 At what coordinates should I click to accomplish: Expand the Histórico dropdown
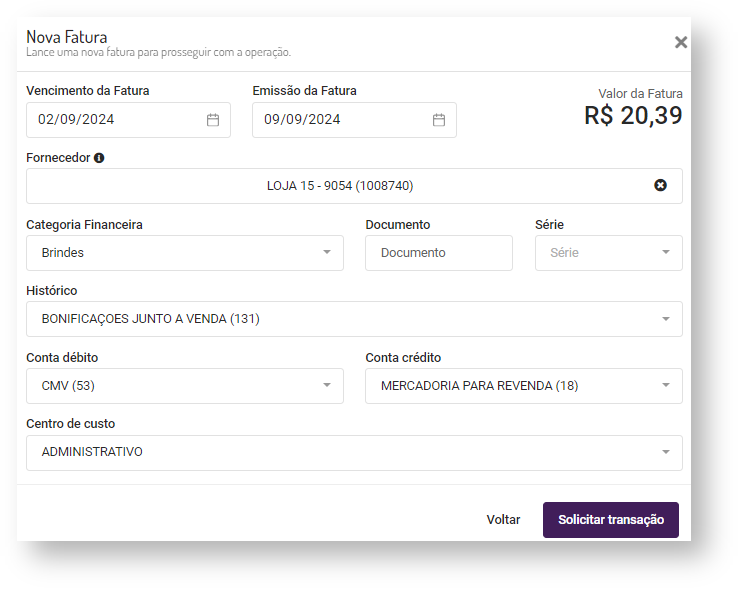(x=666, y=319)
